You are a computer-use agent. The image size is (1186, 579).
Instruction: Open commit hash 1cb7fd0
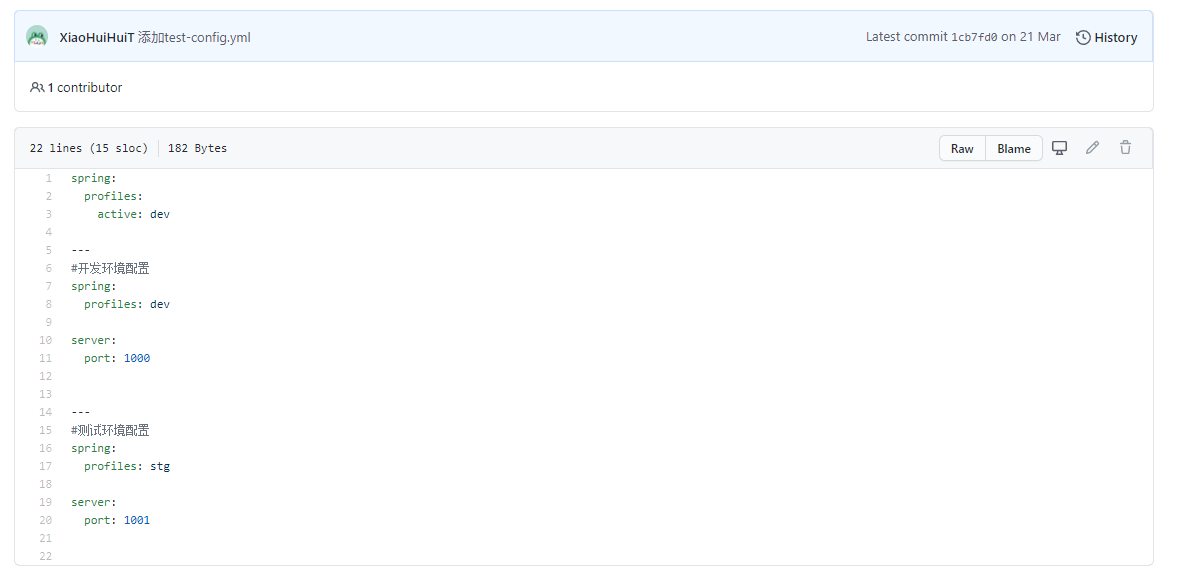coord(974,37)
